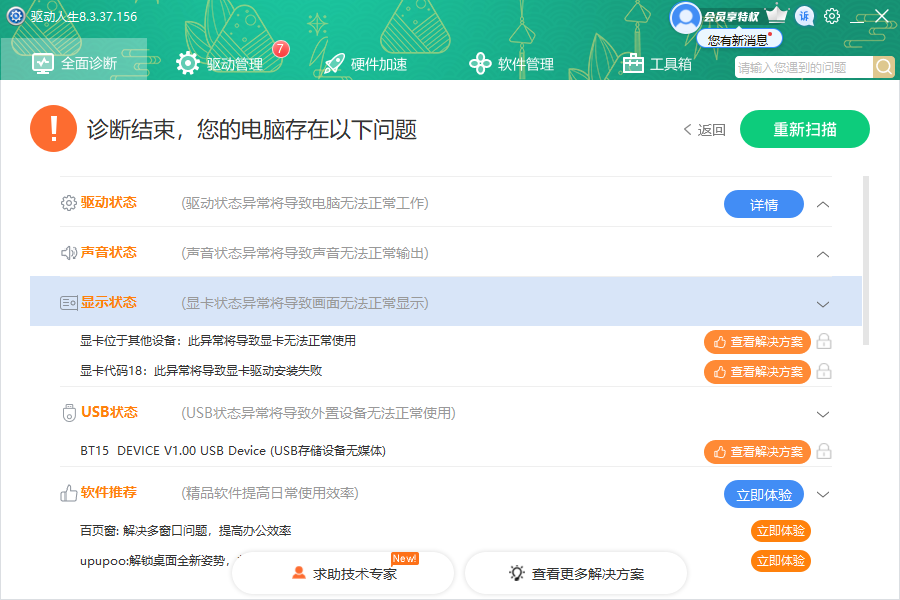Go to the 软件管理 tab
Viewport: 900px width, 600px height.
511,64
